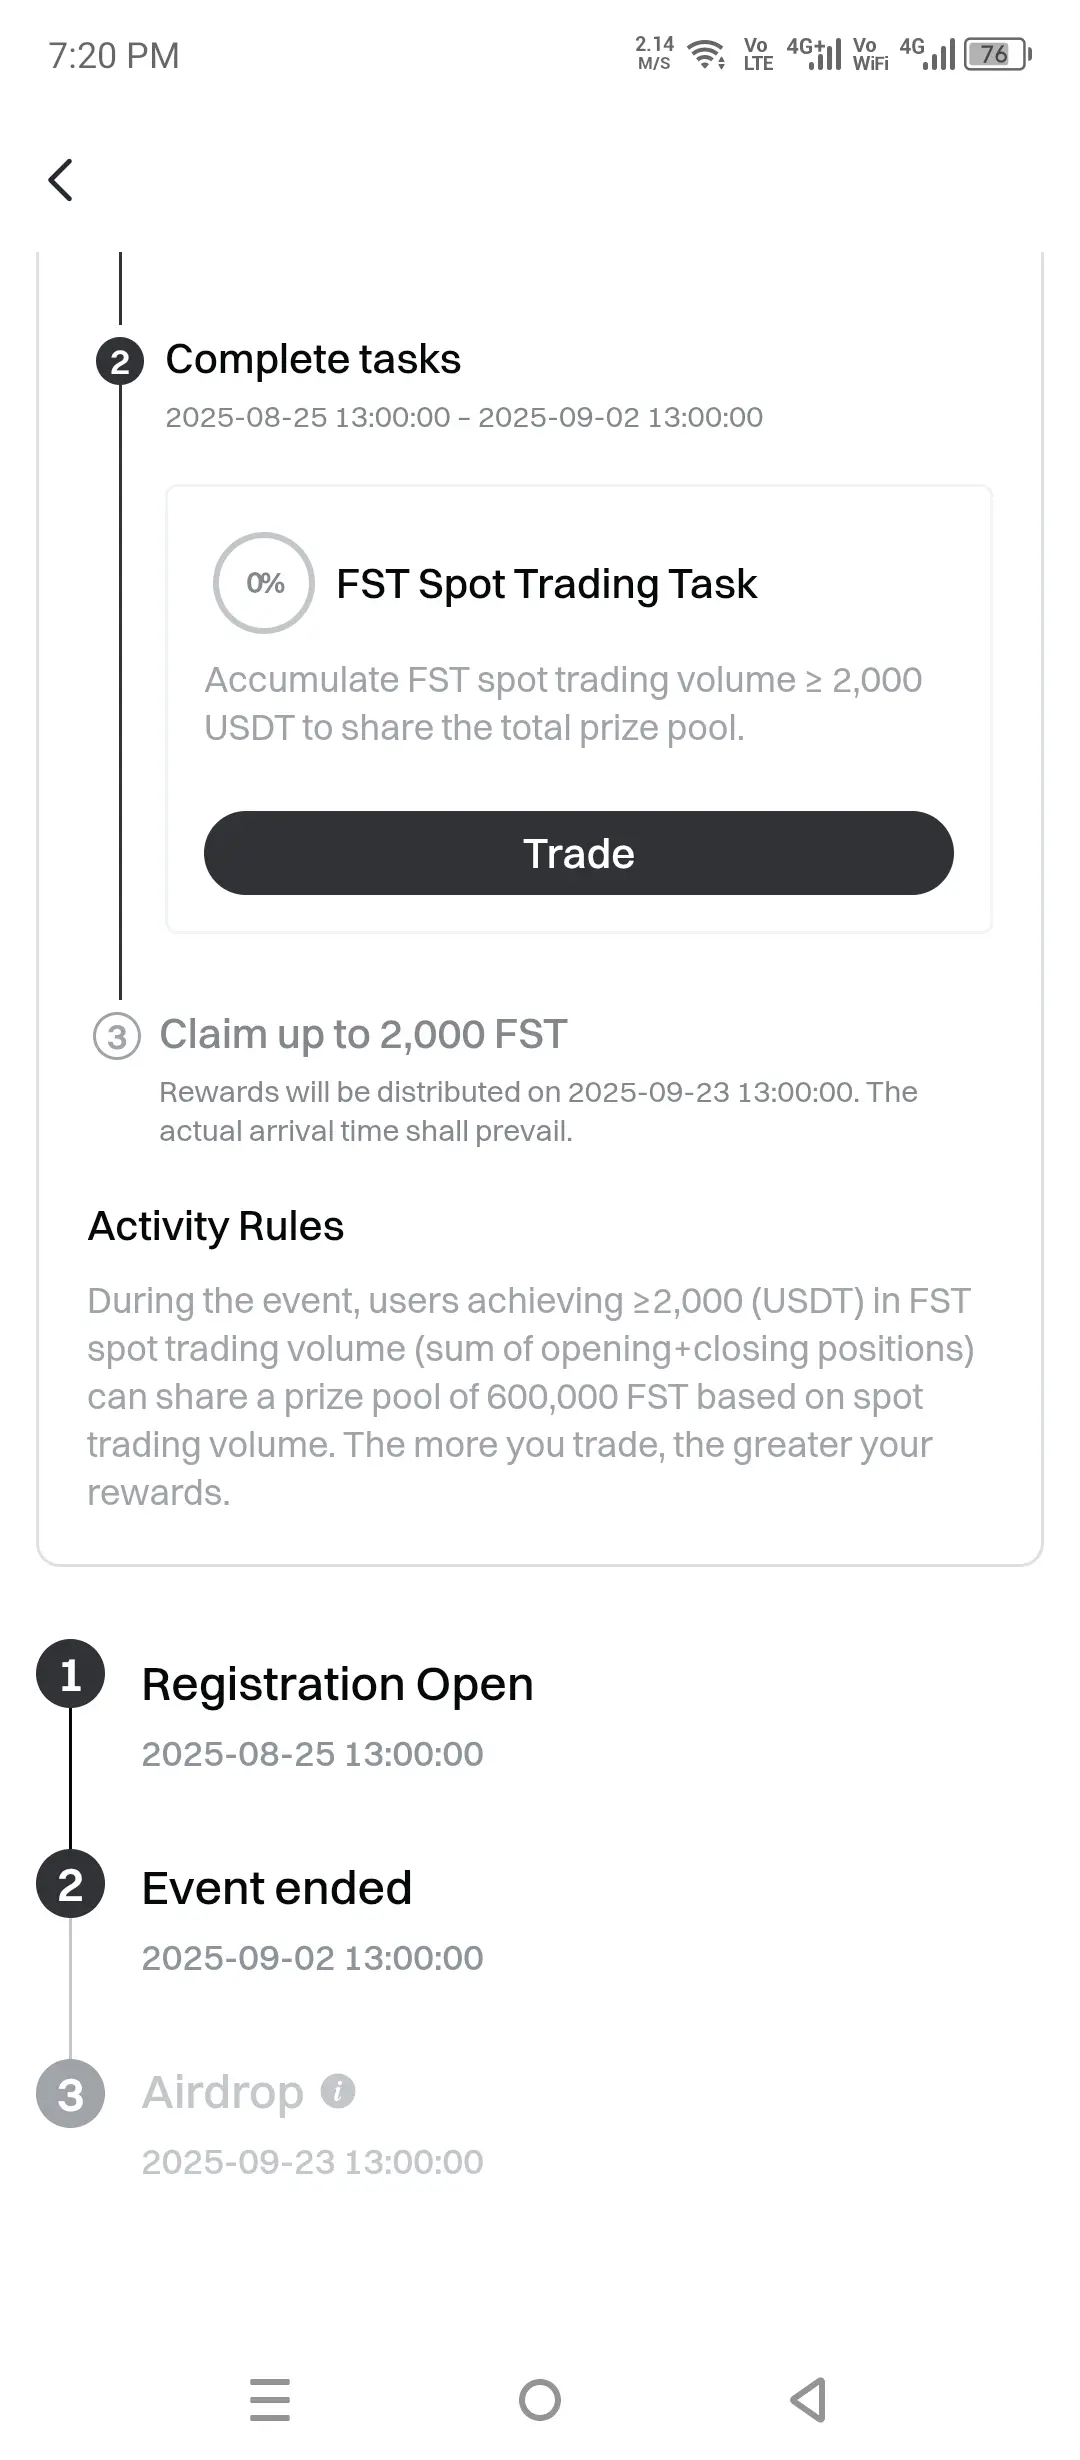Image resolution: width=1080 pixels, height=2460 pixels.
Task: Tap the Complete tasks heading
Action: 313,359
